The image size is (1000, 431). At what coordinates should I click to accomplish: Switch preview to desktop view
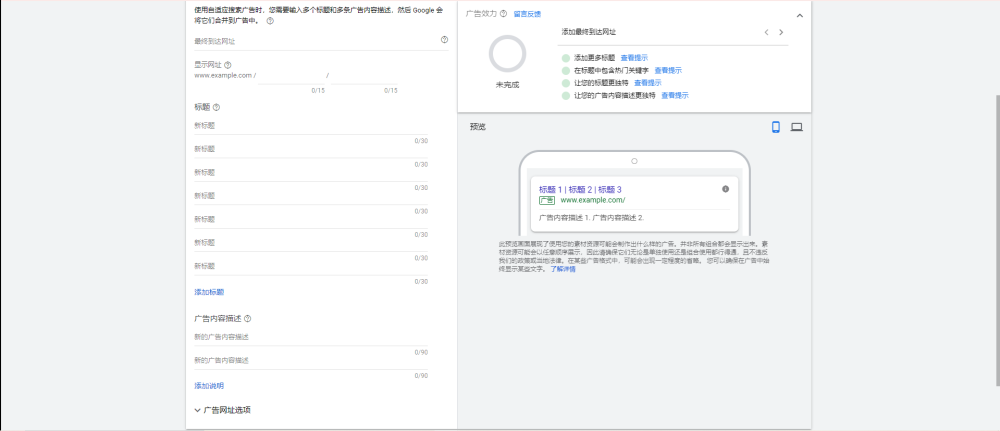point(797,127)
